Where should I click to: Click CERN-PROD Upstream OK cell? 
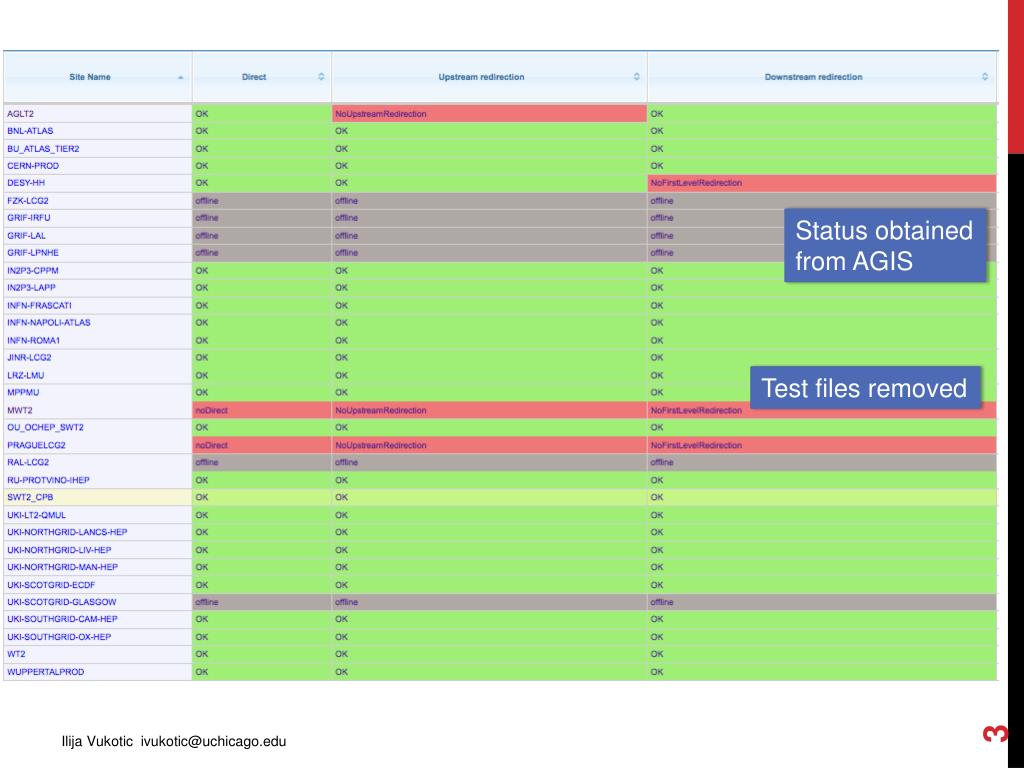pos(489,166)
